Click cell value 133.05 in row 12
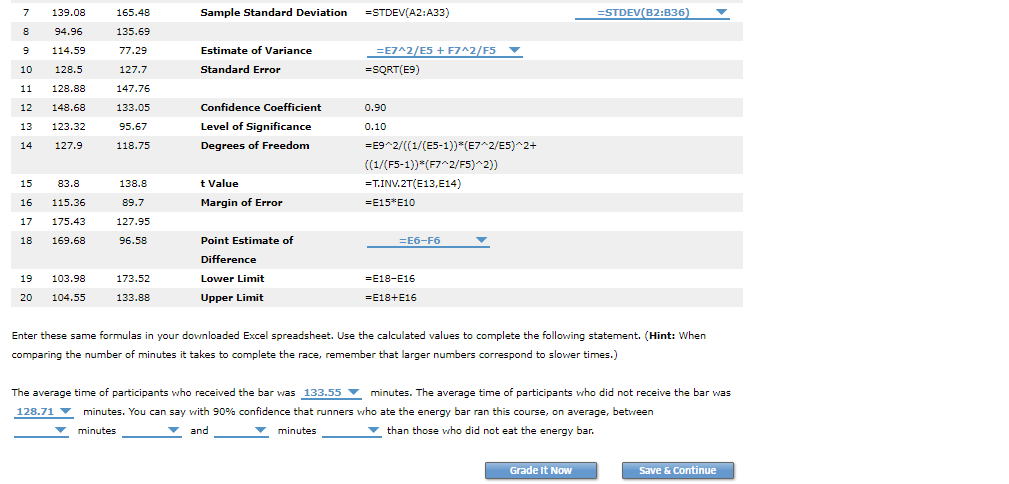 tap(133, 107)
